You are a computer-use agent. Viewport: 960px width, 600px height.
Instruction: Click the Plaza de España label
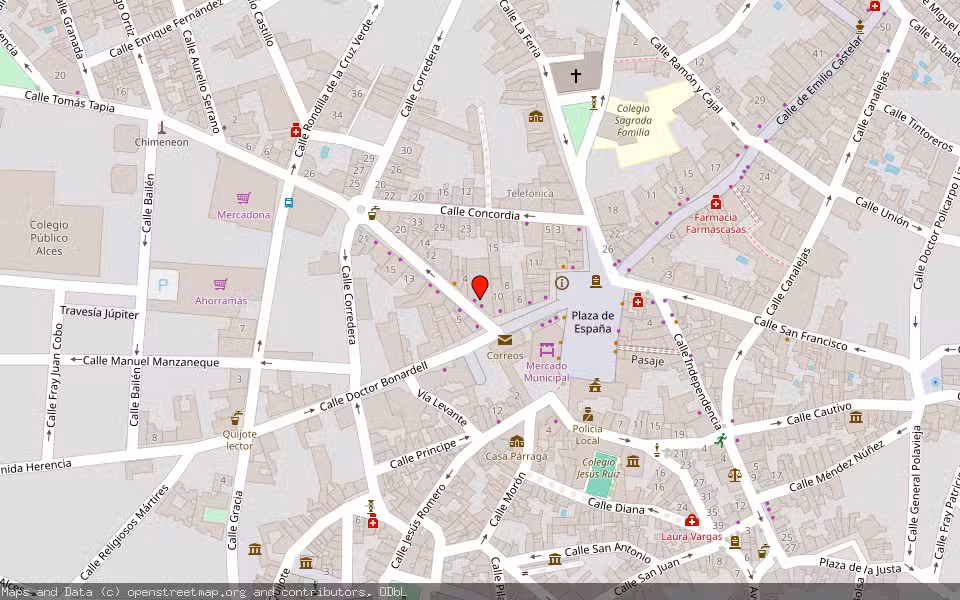coord(593,322)
